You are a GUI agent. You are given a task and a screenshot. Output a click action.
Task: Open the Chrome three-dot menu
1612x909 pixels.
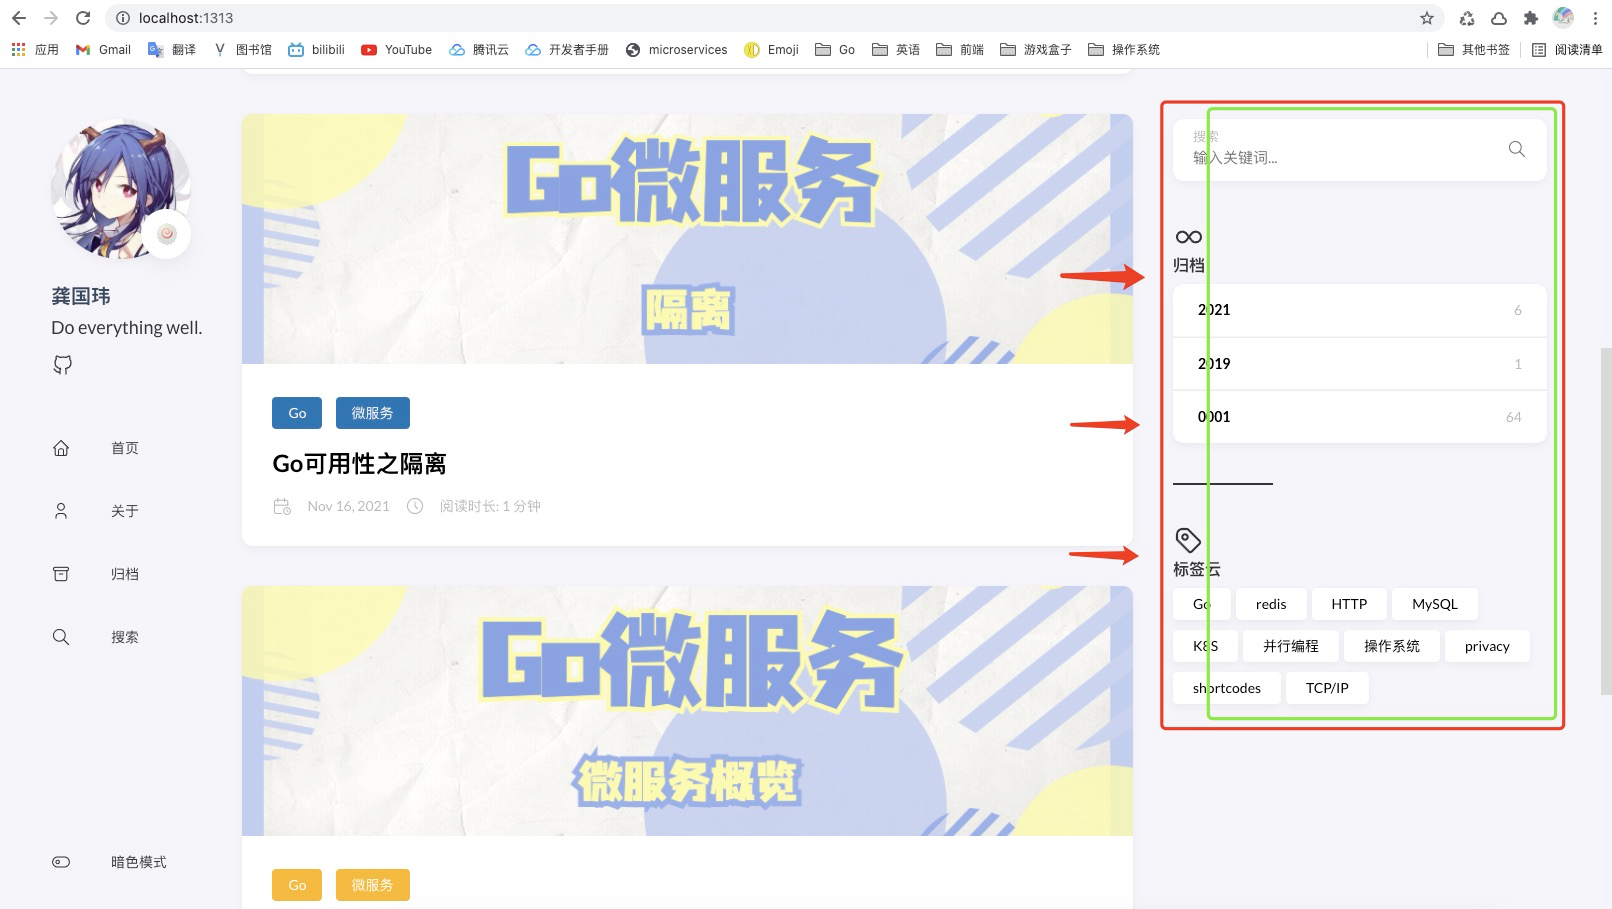(1595, 18)
